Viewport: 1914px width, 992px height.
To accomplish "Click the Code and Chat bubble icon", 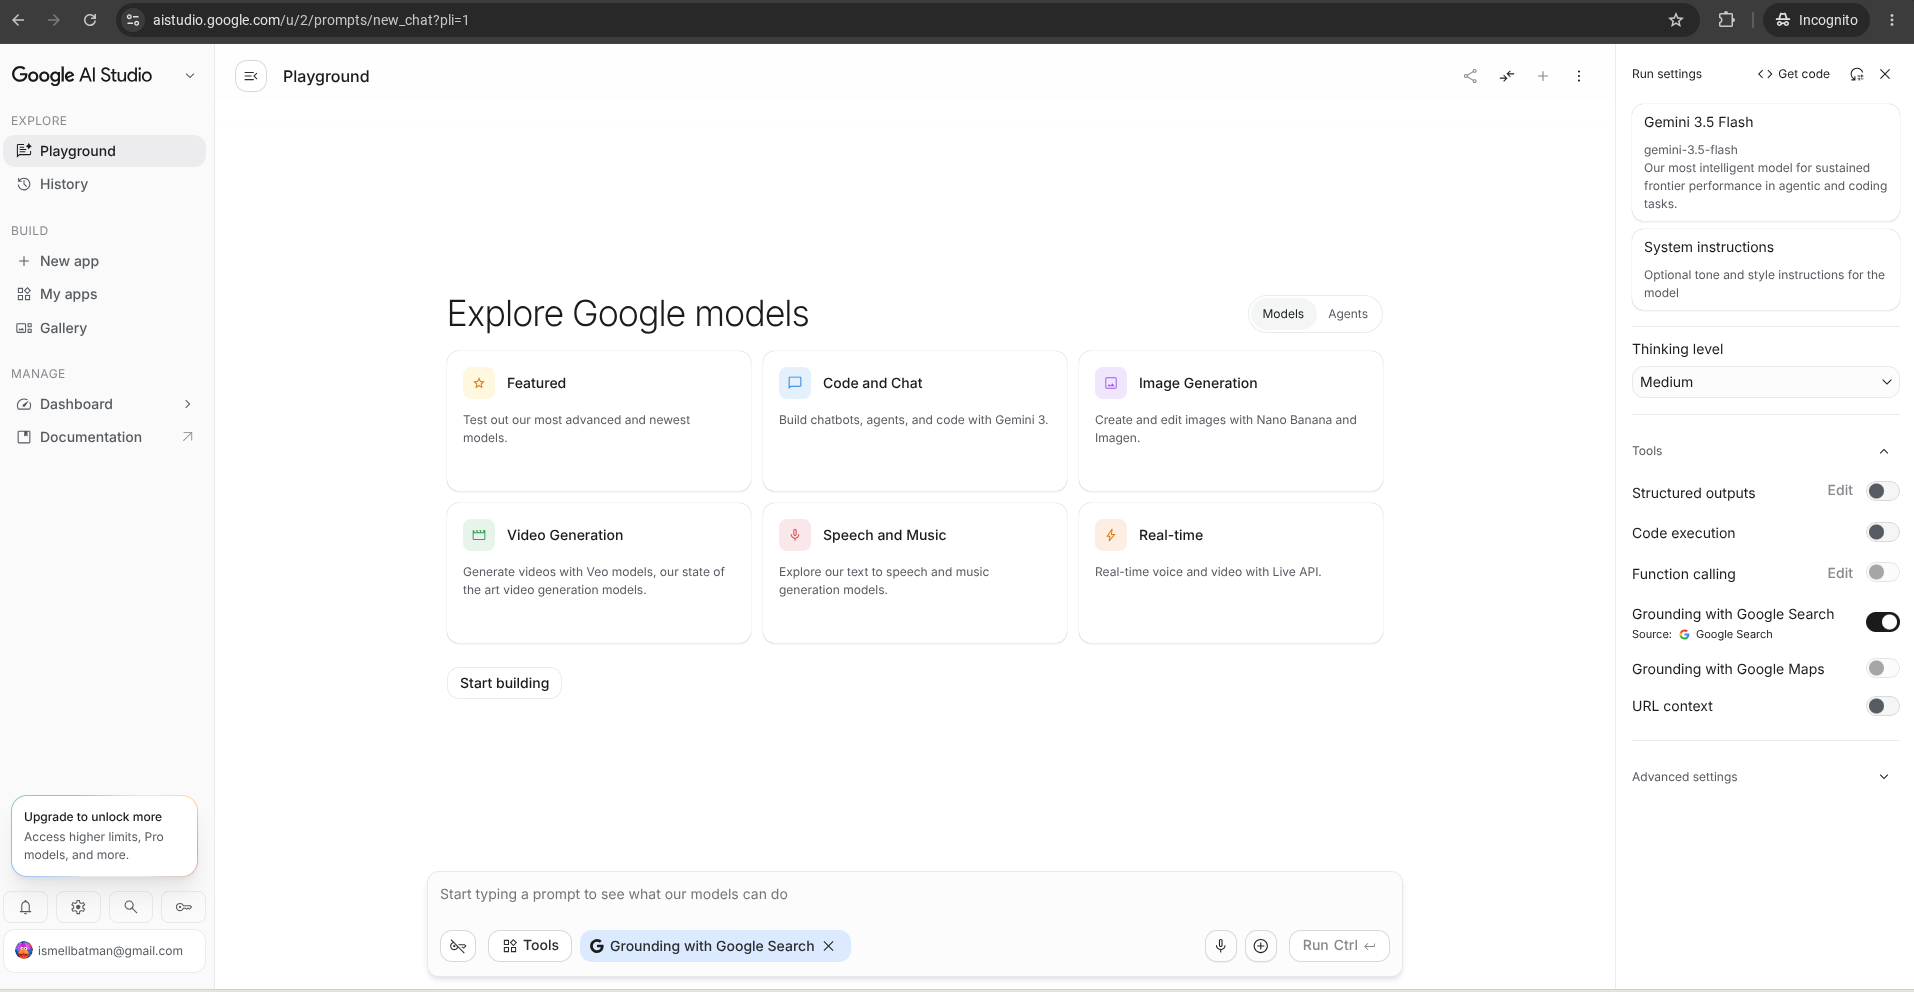I will [795, 383].
